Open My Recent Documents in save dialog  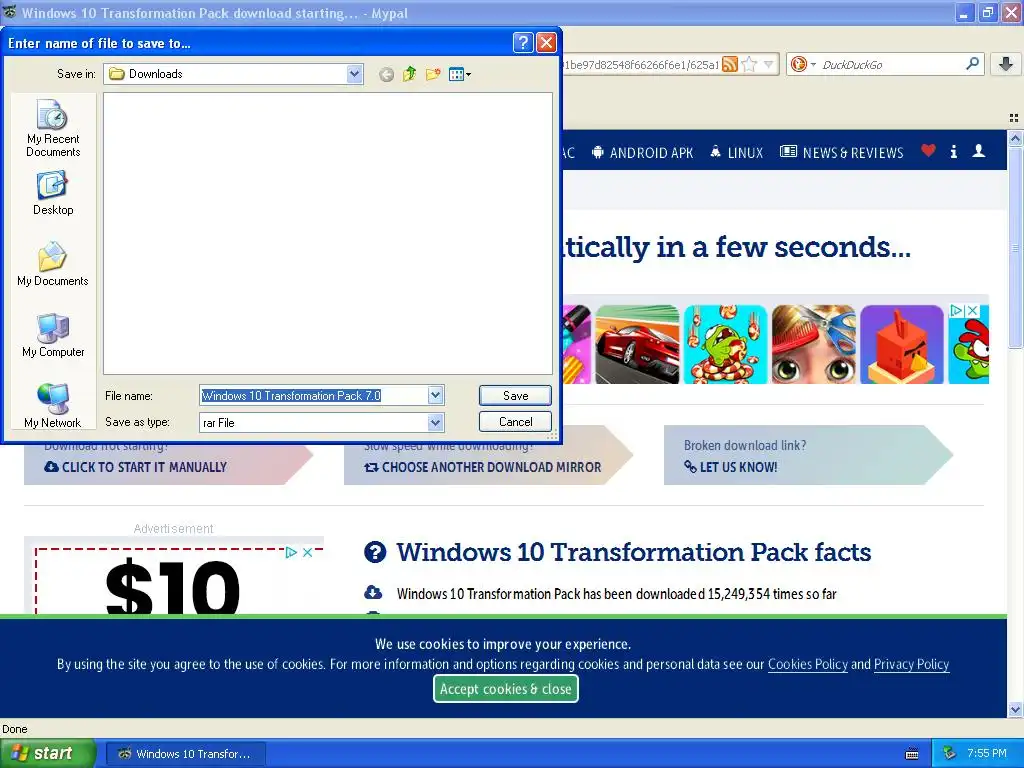[53, 128]
